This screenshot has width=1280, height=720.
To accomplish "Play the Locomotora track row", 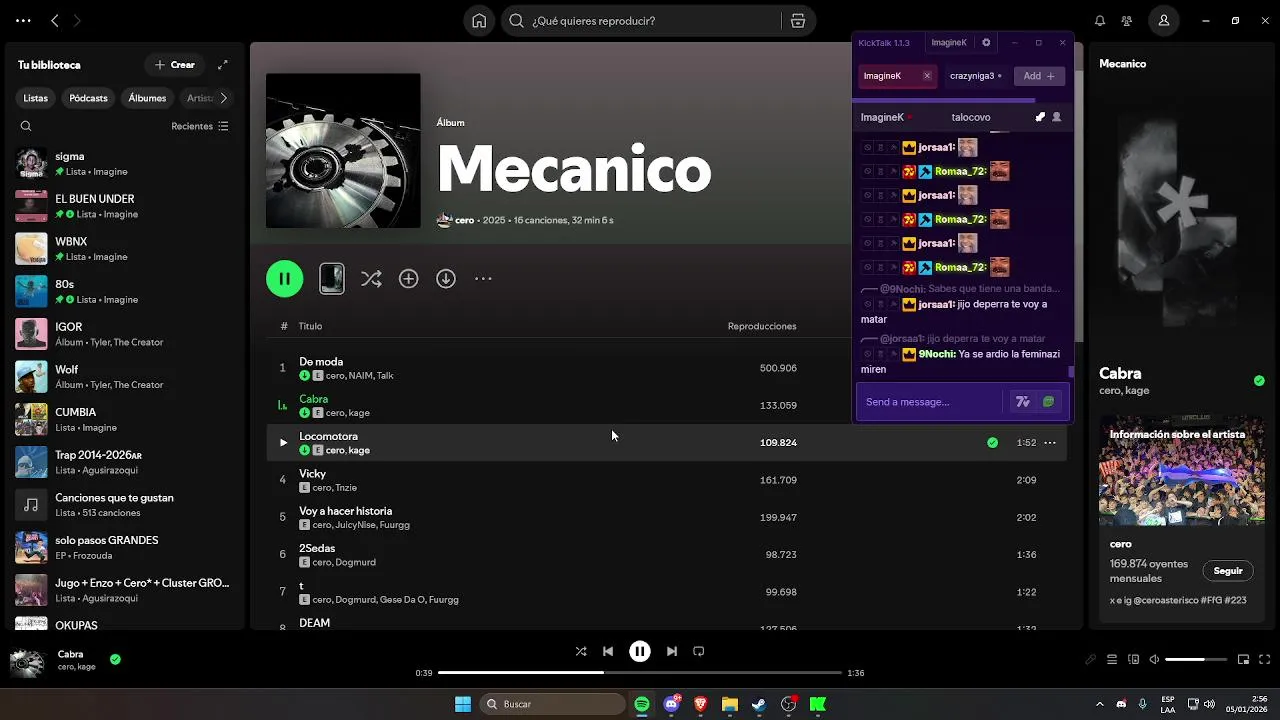I will (x=283, y=443).
